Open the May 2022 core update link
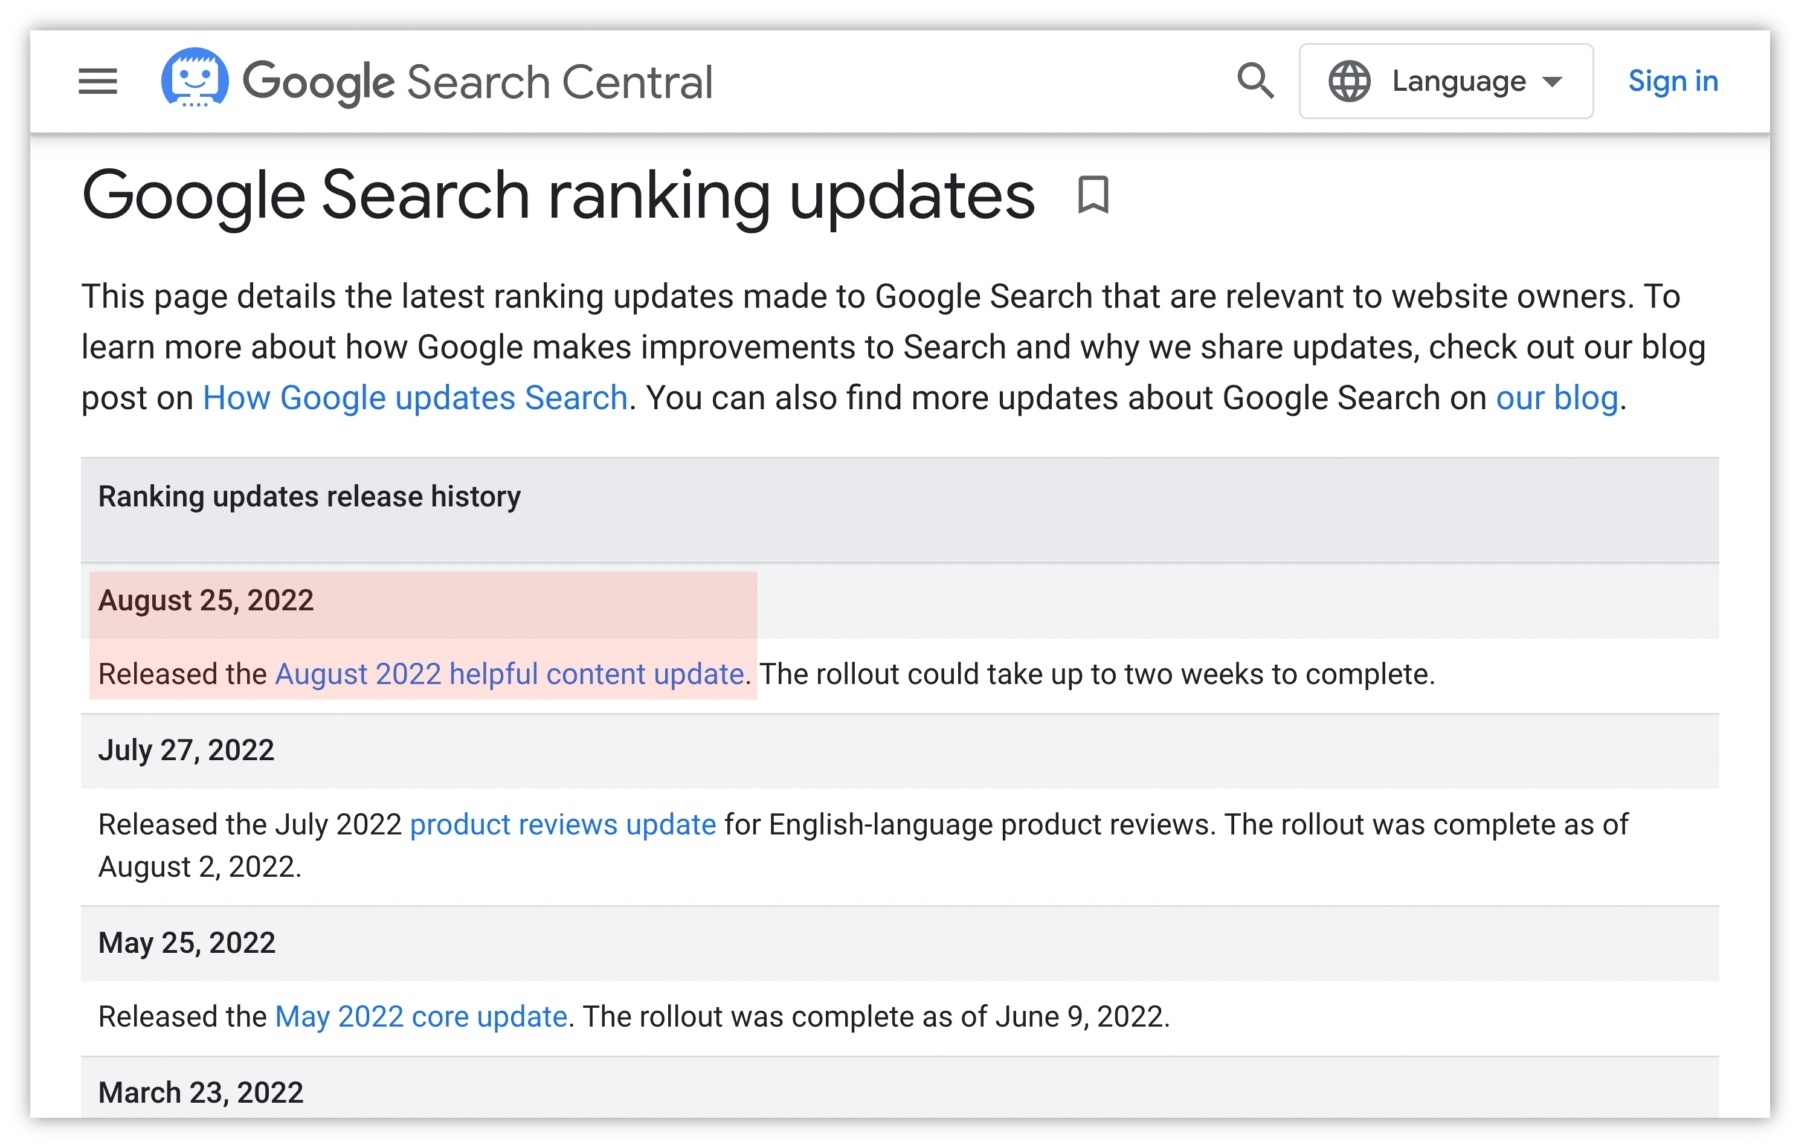Screen dimensions: 1800x1148 [421, 1016]
